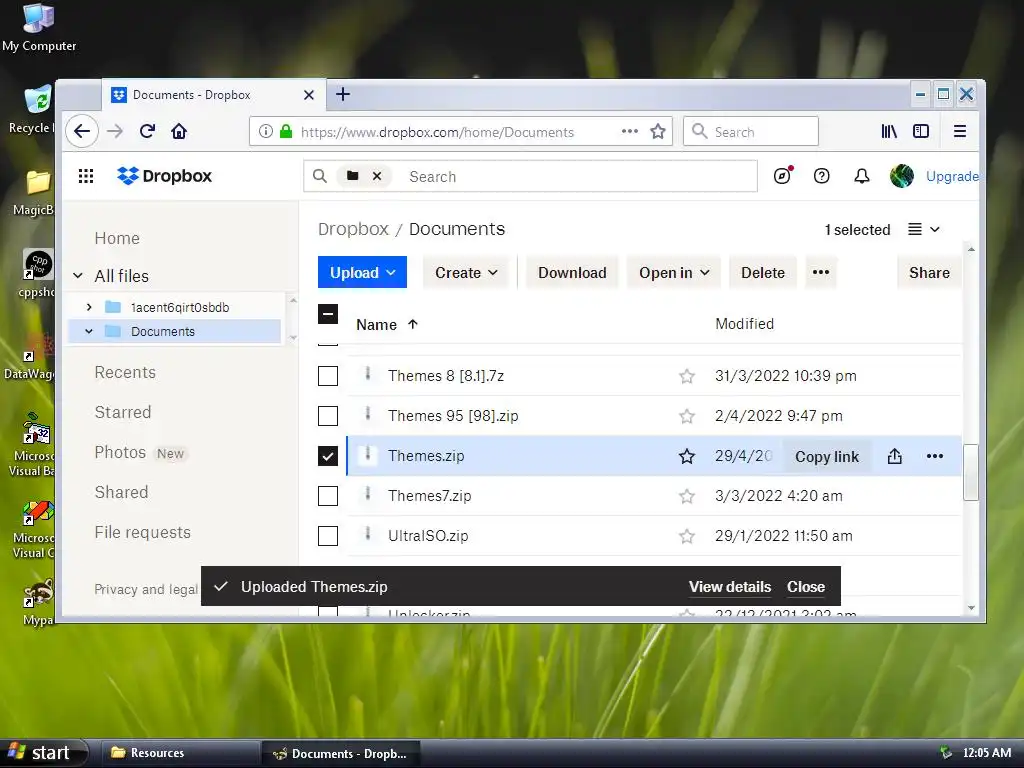Open Starred in sidebar
The width and height of the screenshot is (1024, 768).
(123, 412)
